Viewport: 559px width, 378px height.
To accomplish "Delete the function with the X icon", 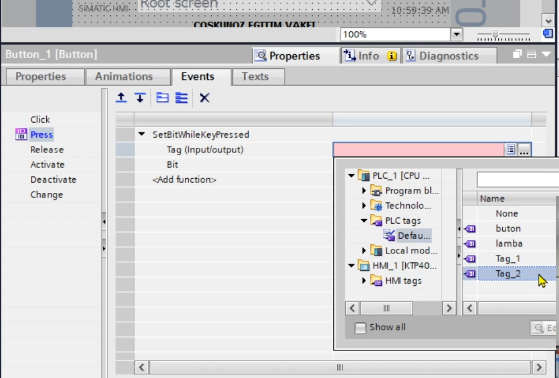I will (x=204, y=97).
